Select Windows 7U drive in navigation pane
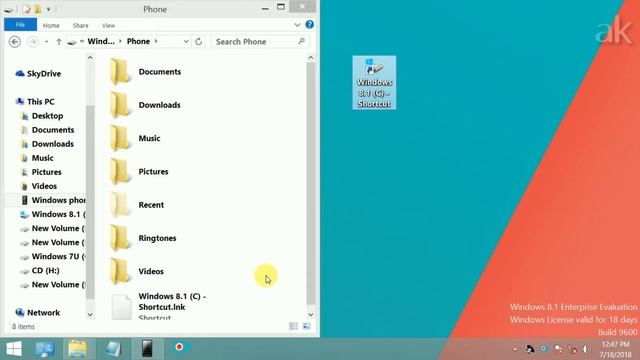Screen dimensions: 640x360 click(53, 257)
